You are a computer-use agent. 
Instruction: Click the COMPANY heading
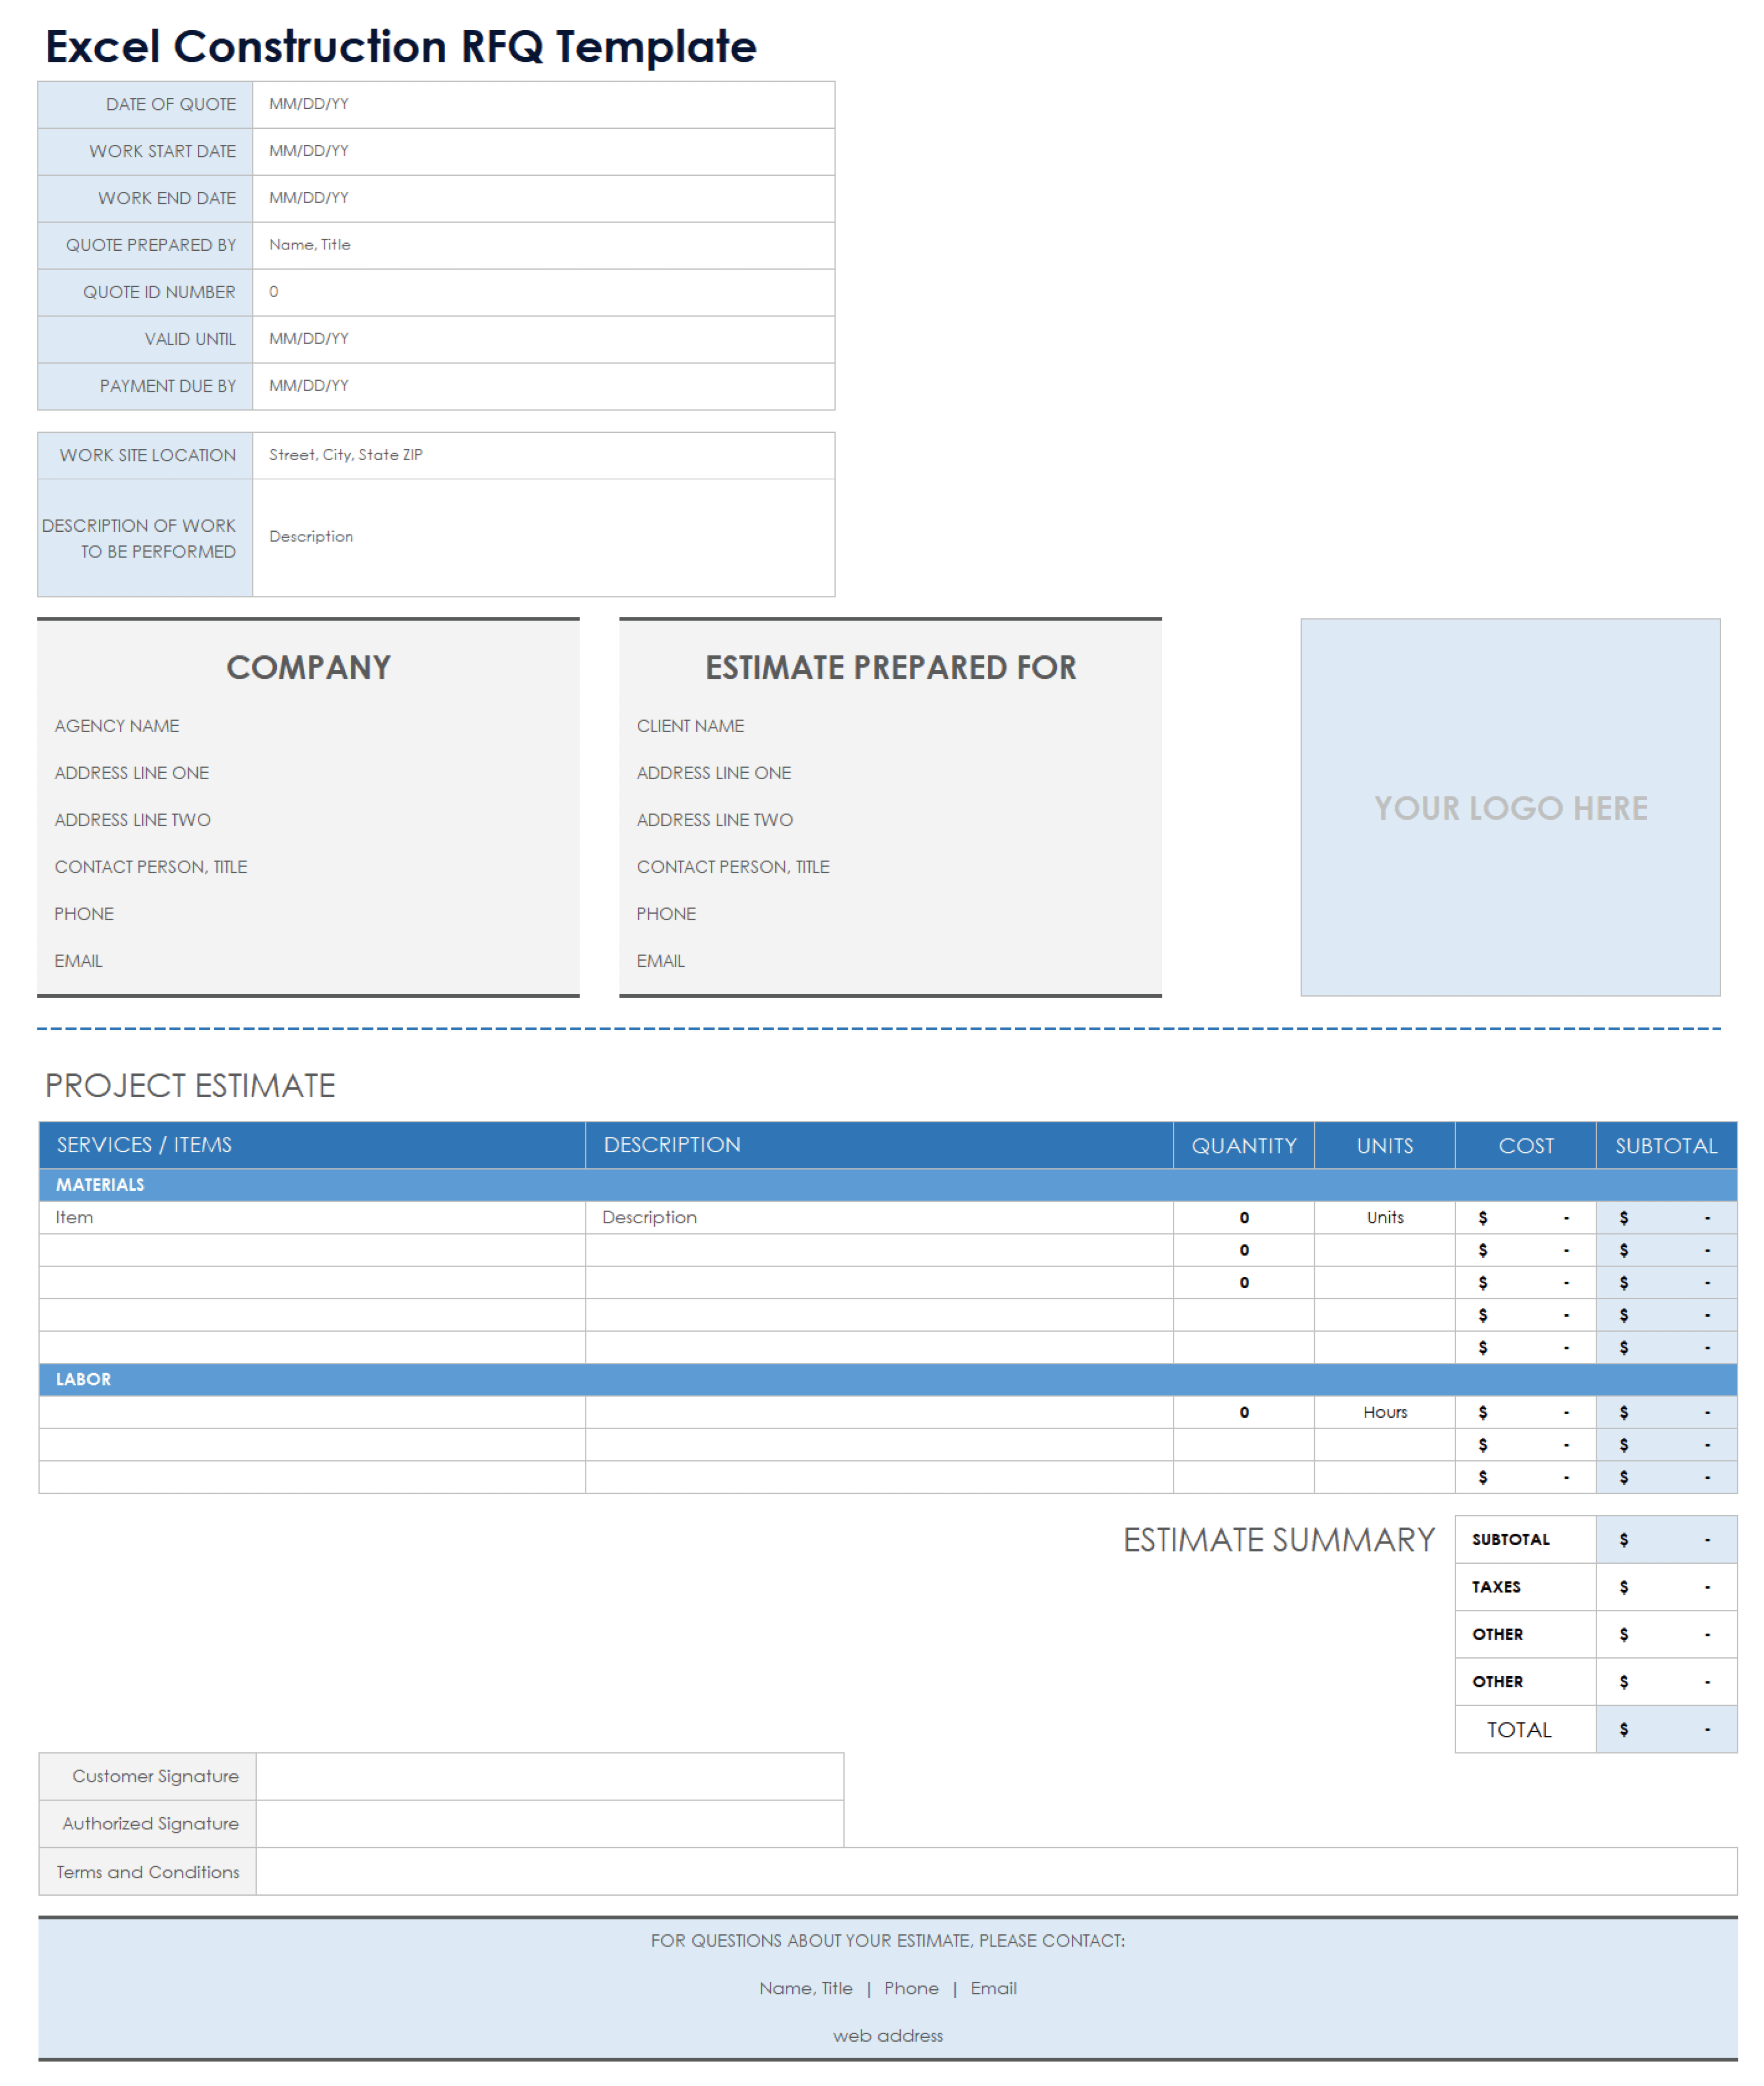click(308, 667)
